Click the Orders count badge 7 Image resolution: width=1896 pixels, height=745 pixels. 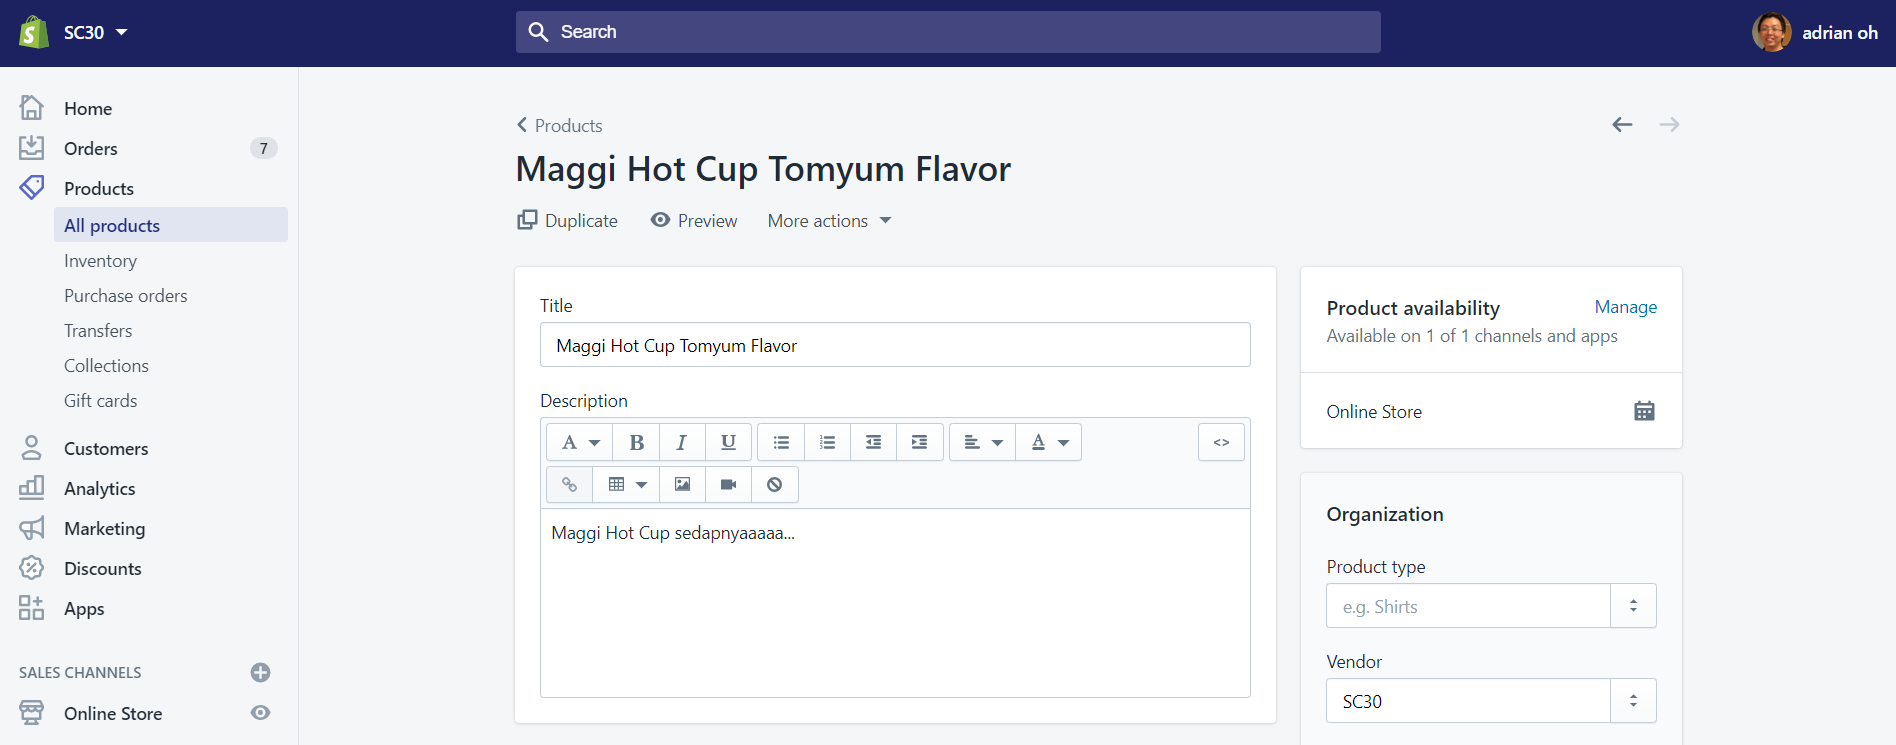click(263, 148)
